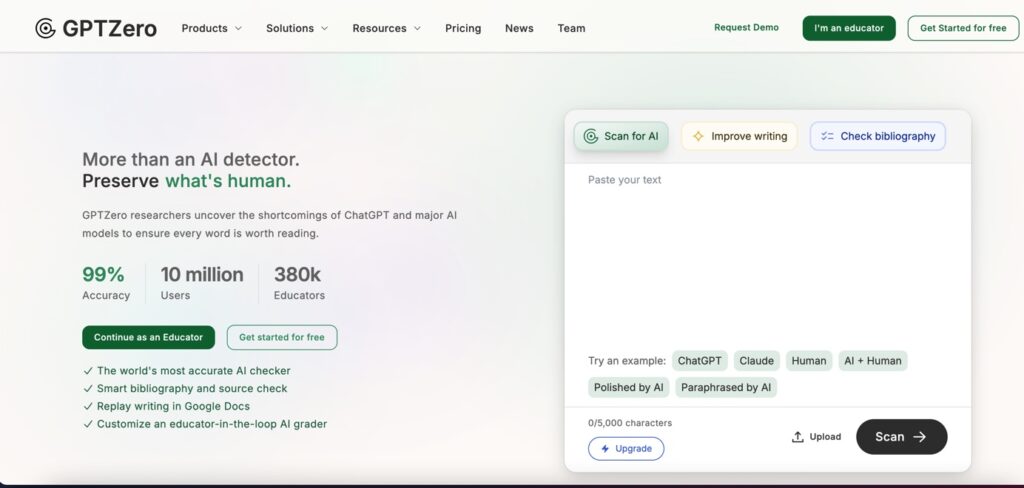Click the lightning bolt icon on Upgrade

pos(605,449)
